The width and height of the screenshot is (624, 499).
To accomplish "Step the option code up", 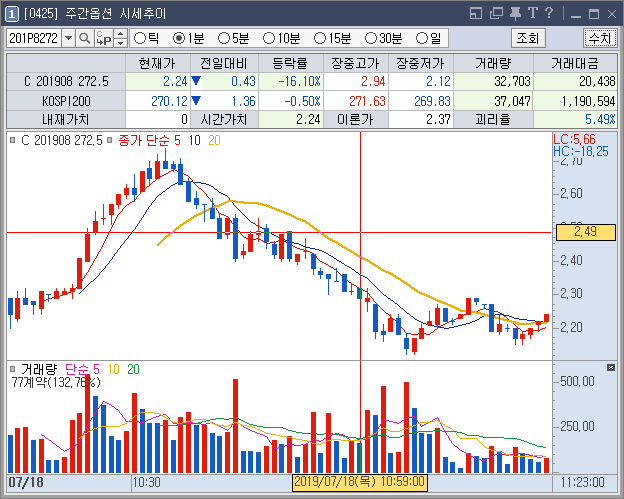I will click(x=121, y=34).
